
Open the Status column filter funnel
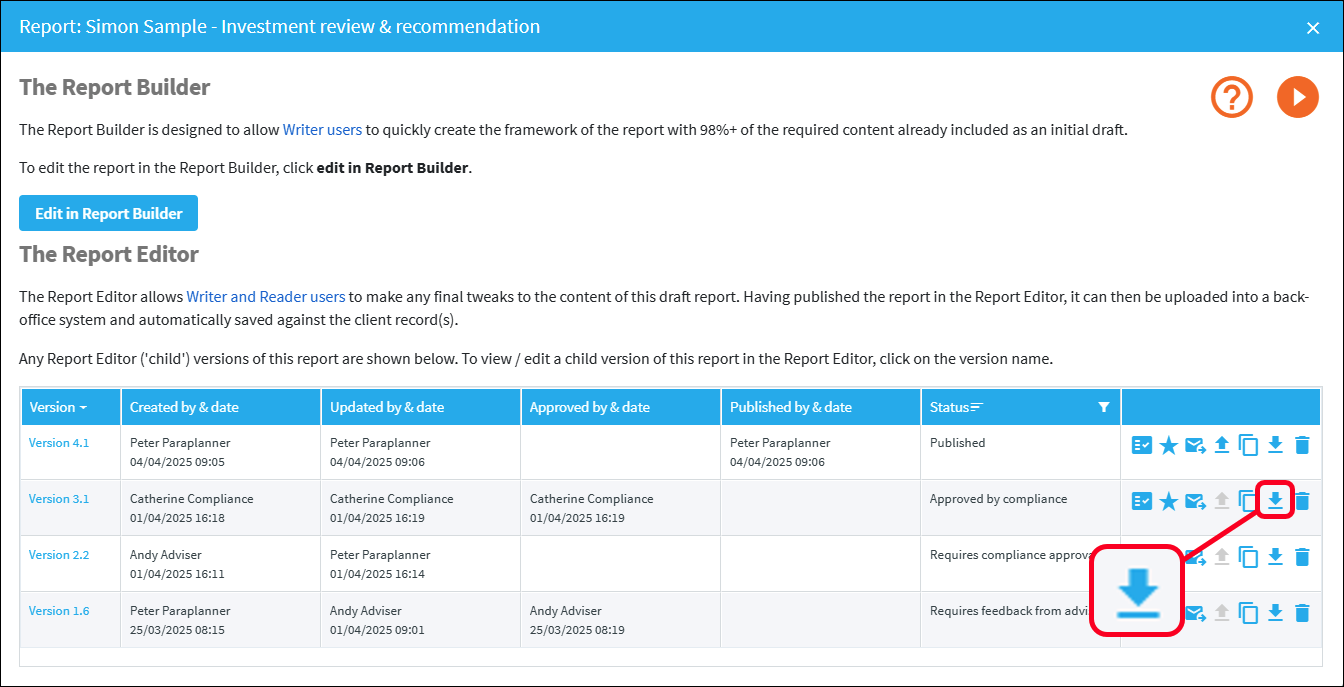[1104, 407]
